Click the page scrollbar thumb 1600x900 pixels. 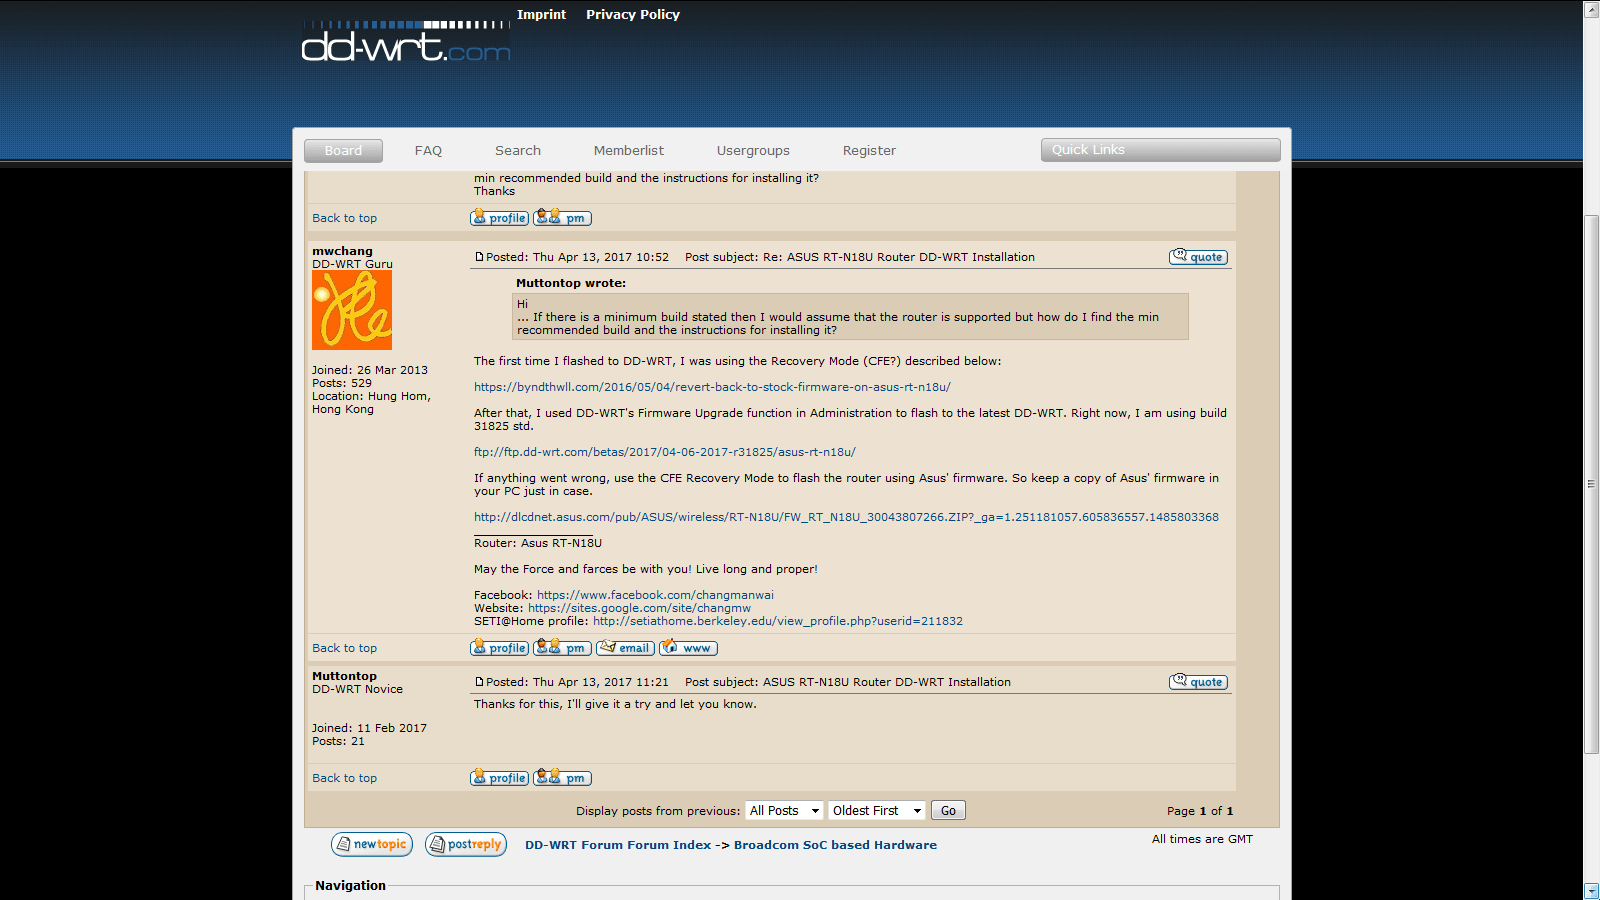pyautogui.click(x=1591, y=484)
